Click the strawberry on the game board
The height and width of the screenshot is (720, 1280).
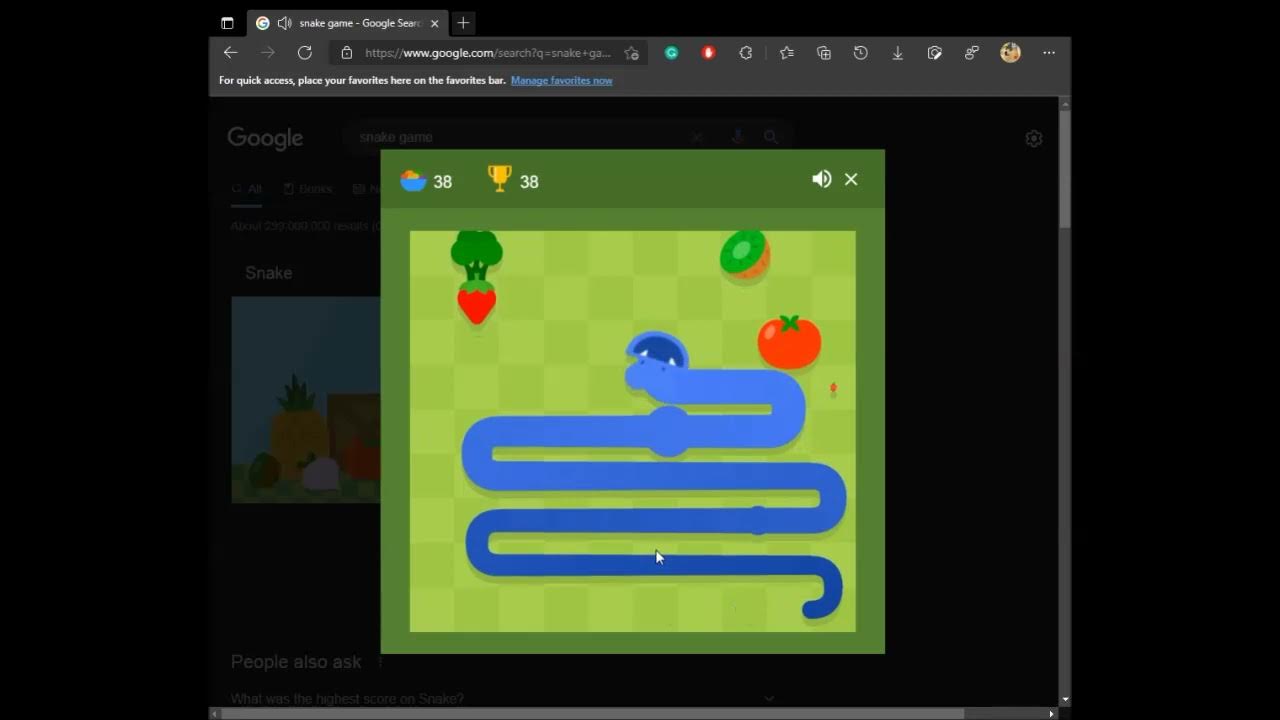(x=476, y=303)
